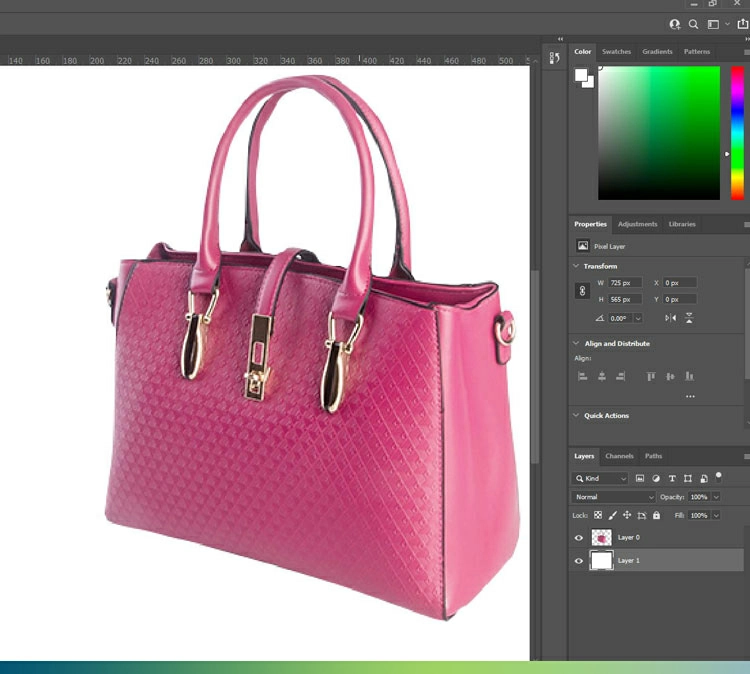Click the align left edges icon

[x=582, y=376]
